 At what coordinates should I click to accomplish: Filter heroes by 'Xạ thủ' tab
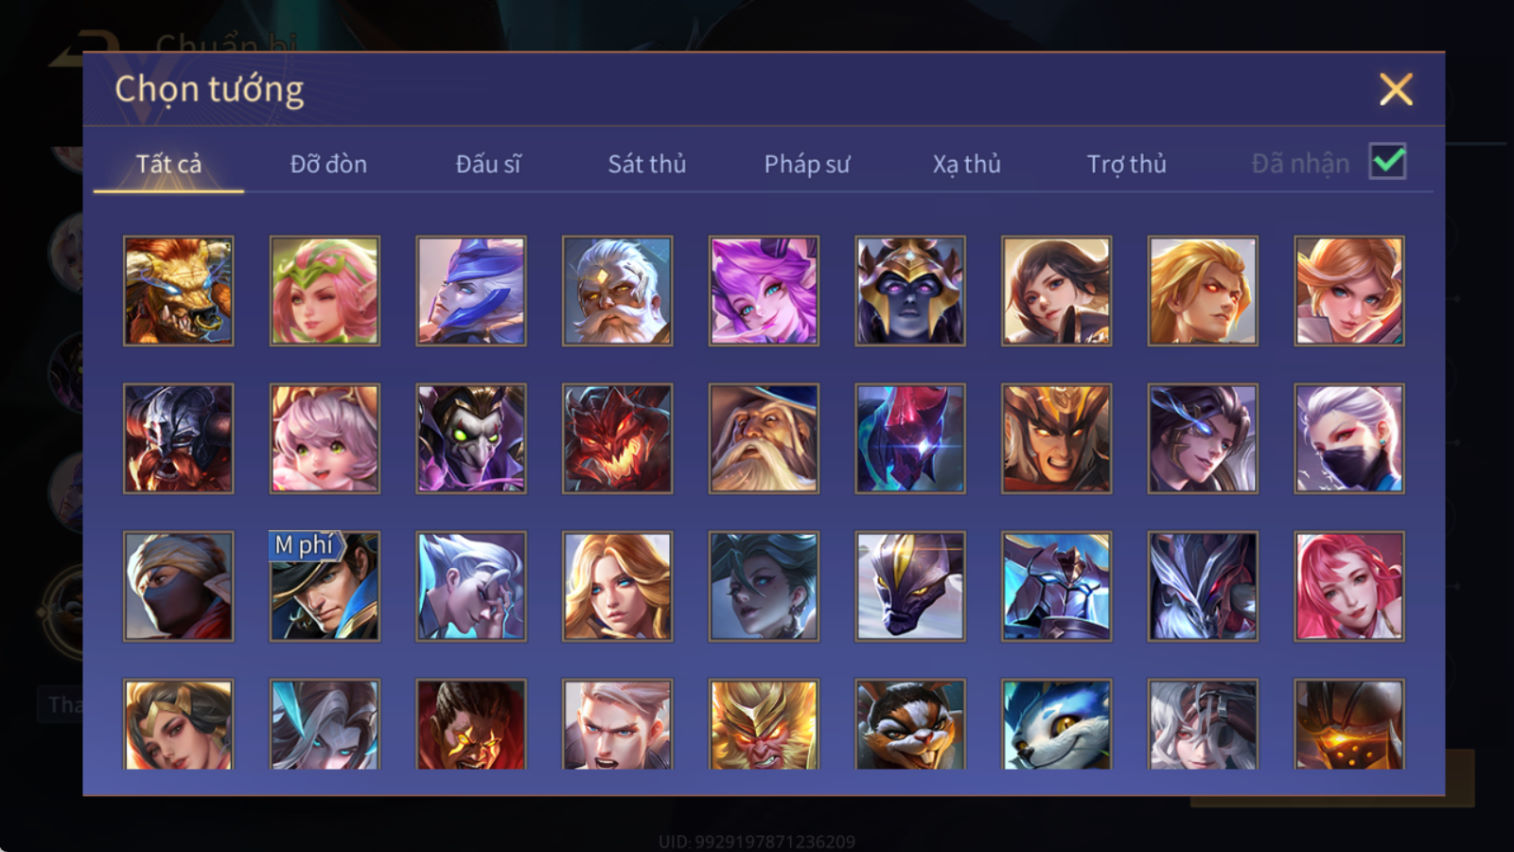(x=966, y=164)
